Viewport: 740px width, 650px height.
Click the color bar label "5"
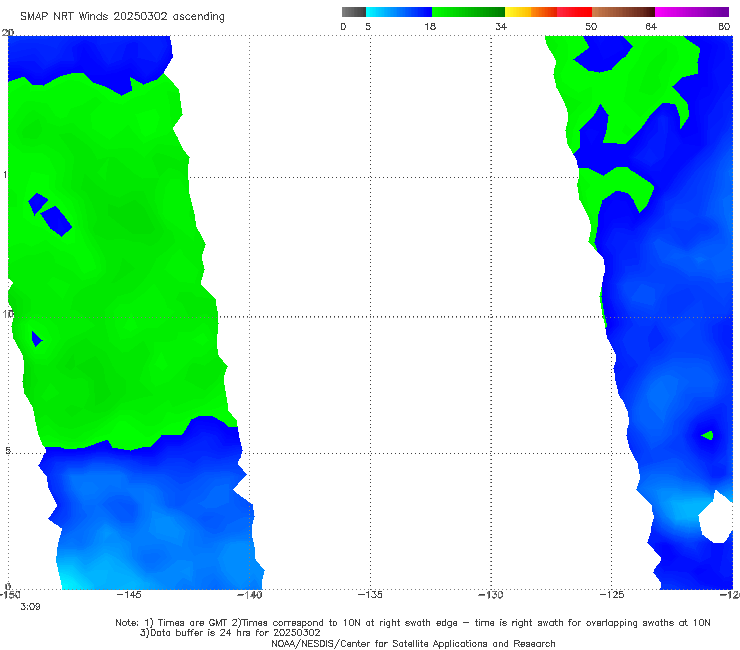pos(368,26)
